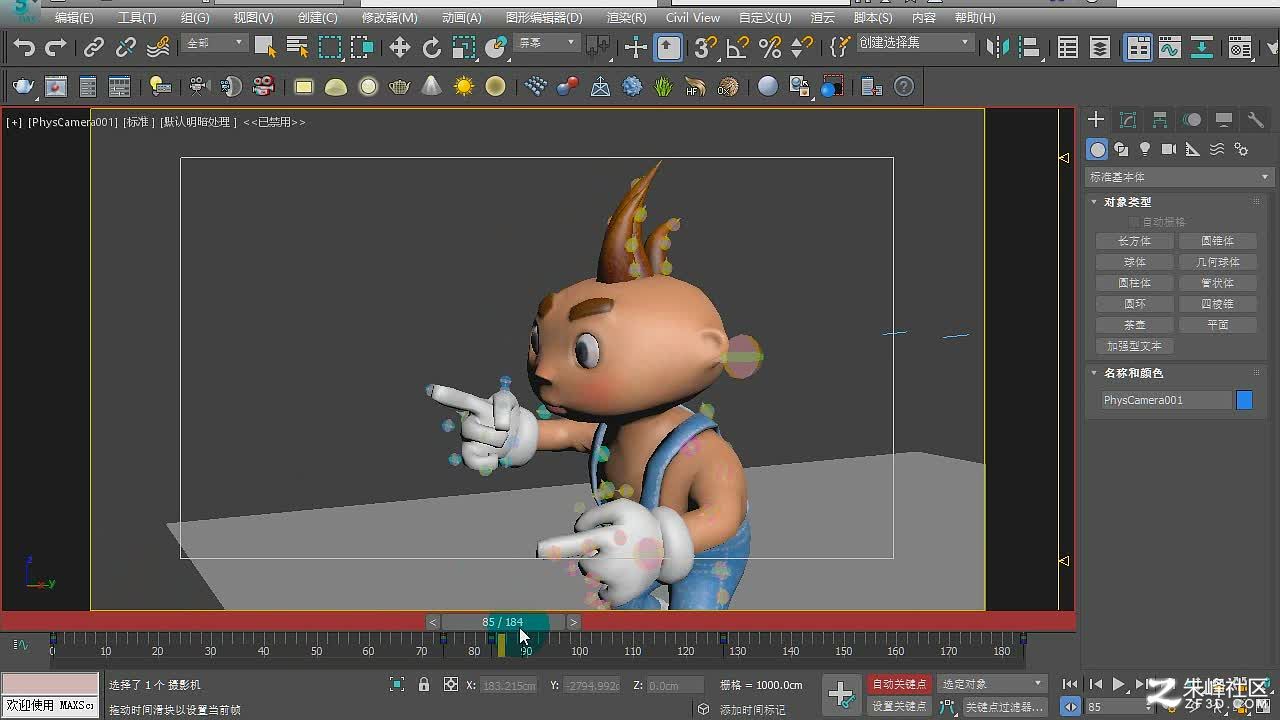Click the Undo arrow icon

(x=24, y=47)
